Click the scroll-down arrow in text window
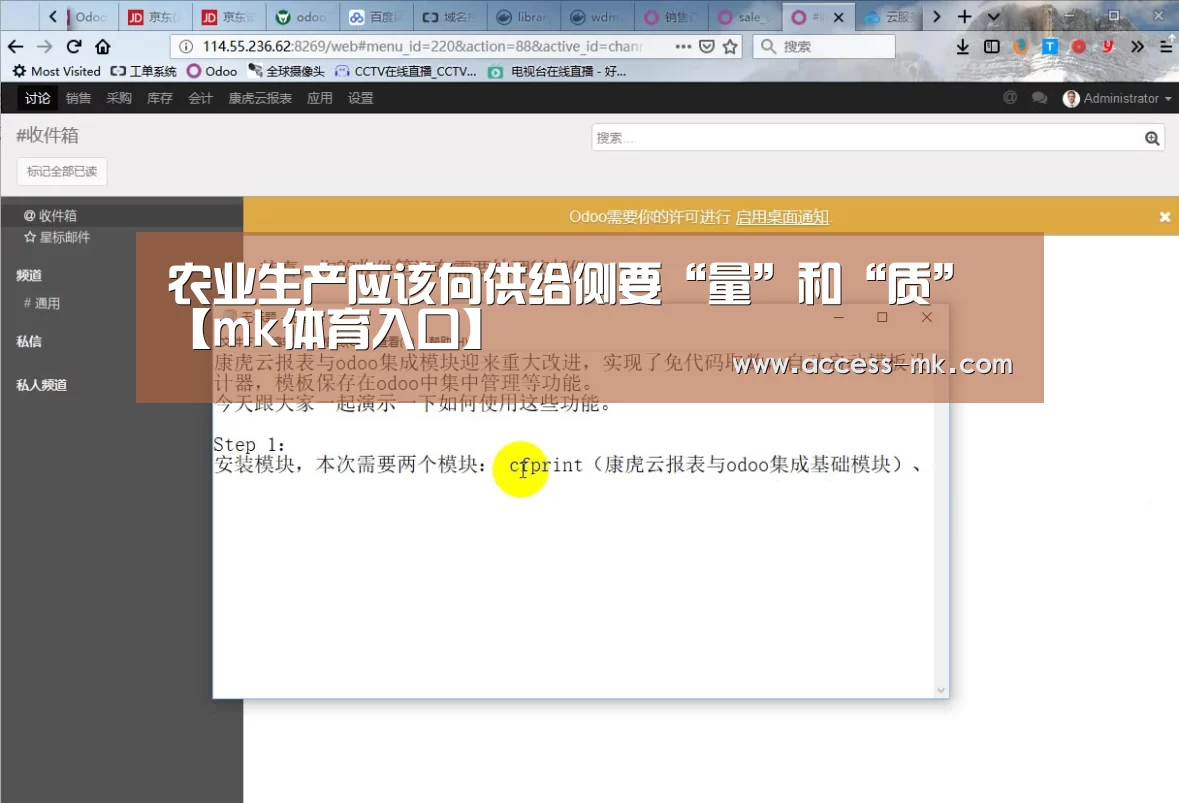 941,690
